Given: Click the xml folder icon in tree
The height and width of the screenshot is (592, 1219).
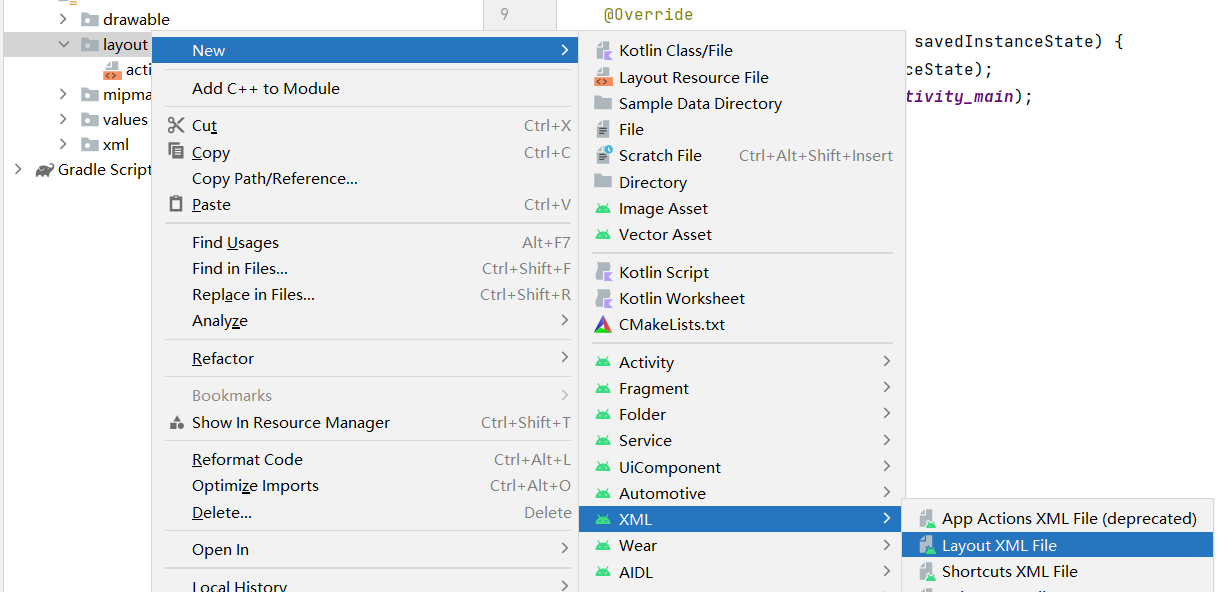Looking at the screenshot, I should coord(90,144).
